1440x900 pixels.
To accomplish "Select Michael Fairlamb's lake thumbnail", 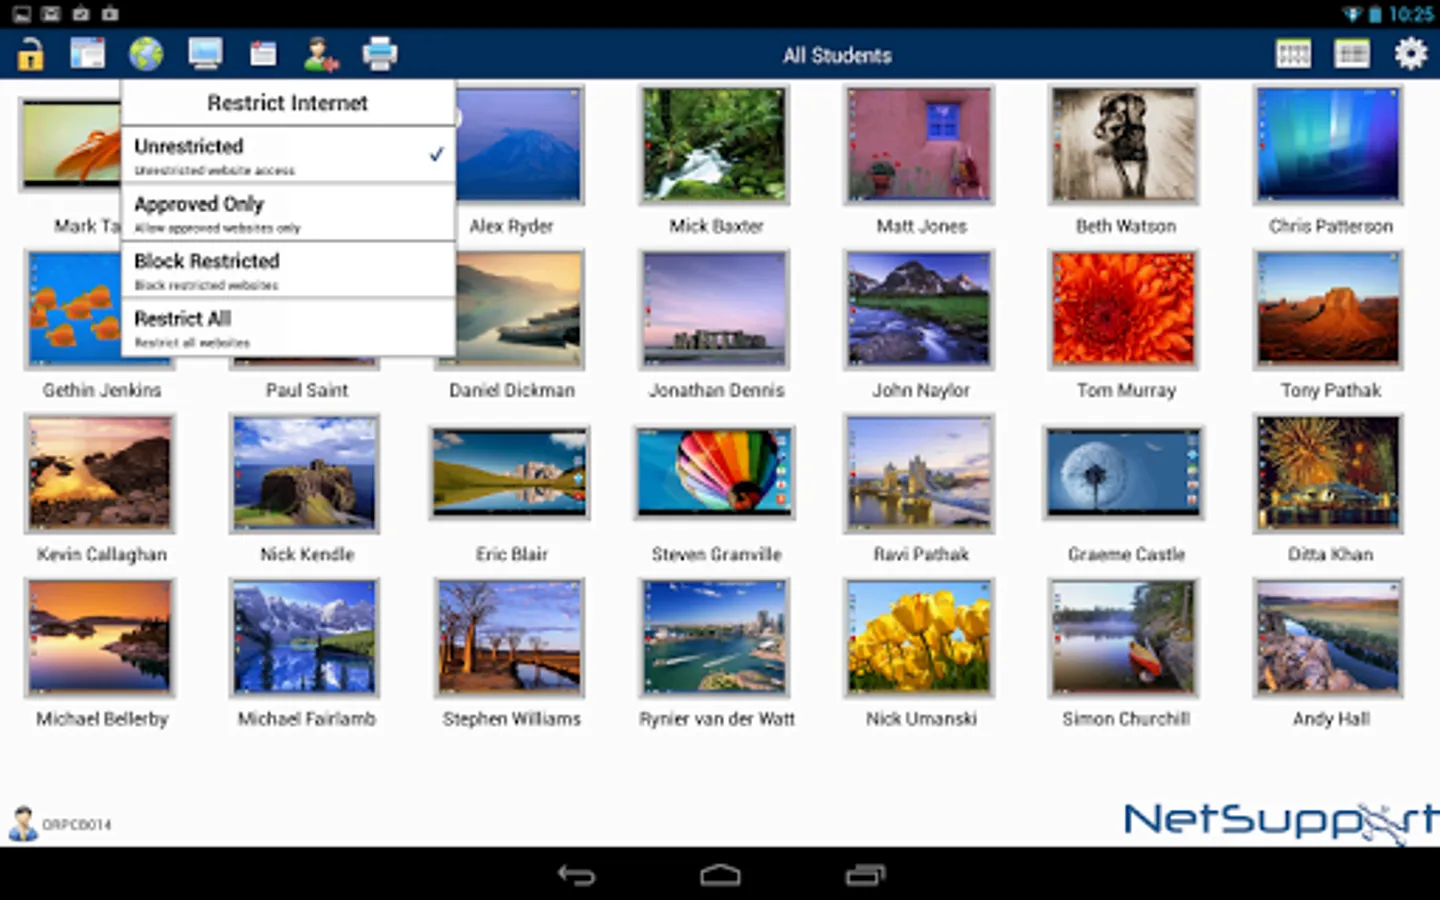I will pyautogui.click(x=305, y=637).
